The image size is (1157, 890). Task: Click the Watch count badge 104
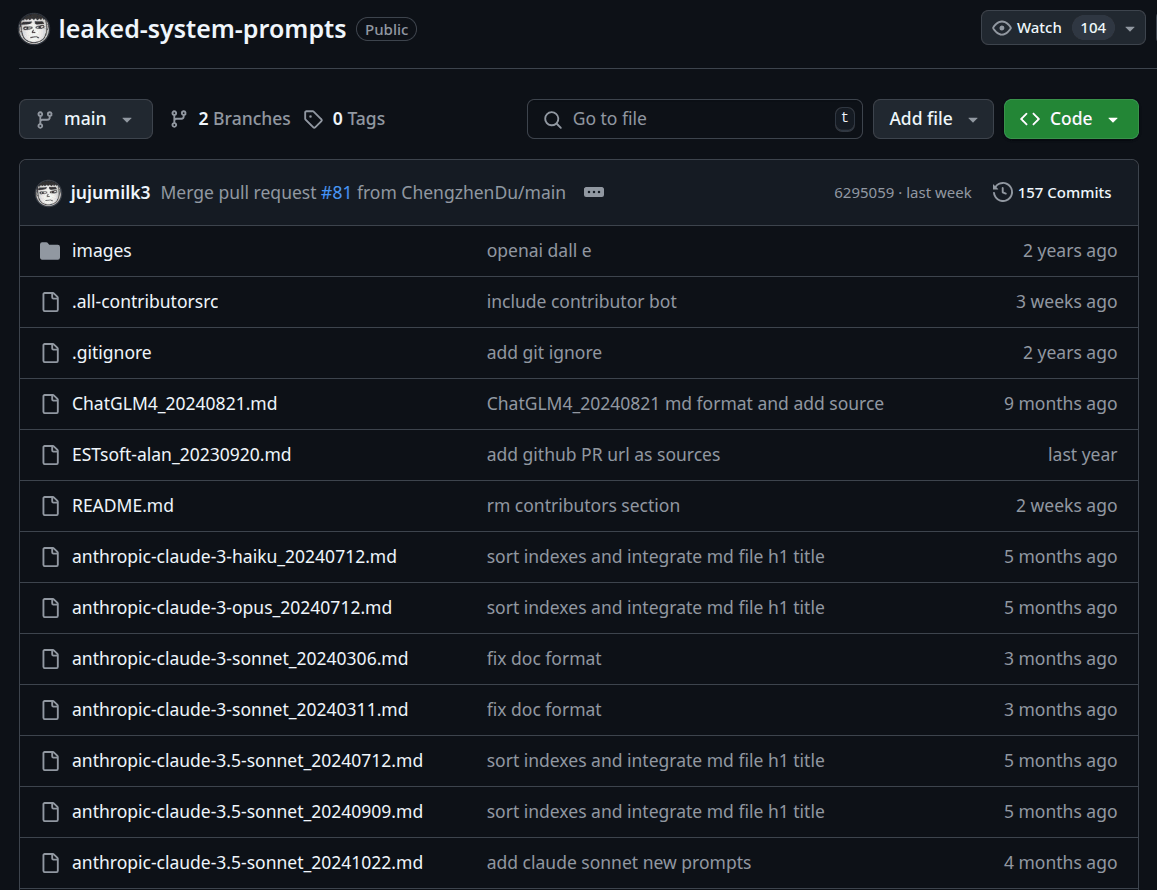pyautogui.click(x=1093, y=28)
